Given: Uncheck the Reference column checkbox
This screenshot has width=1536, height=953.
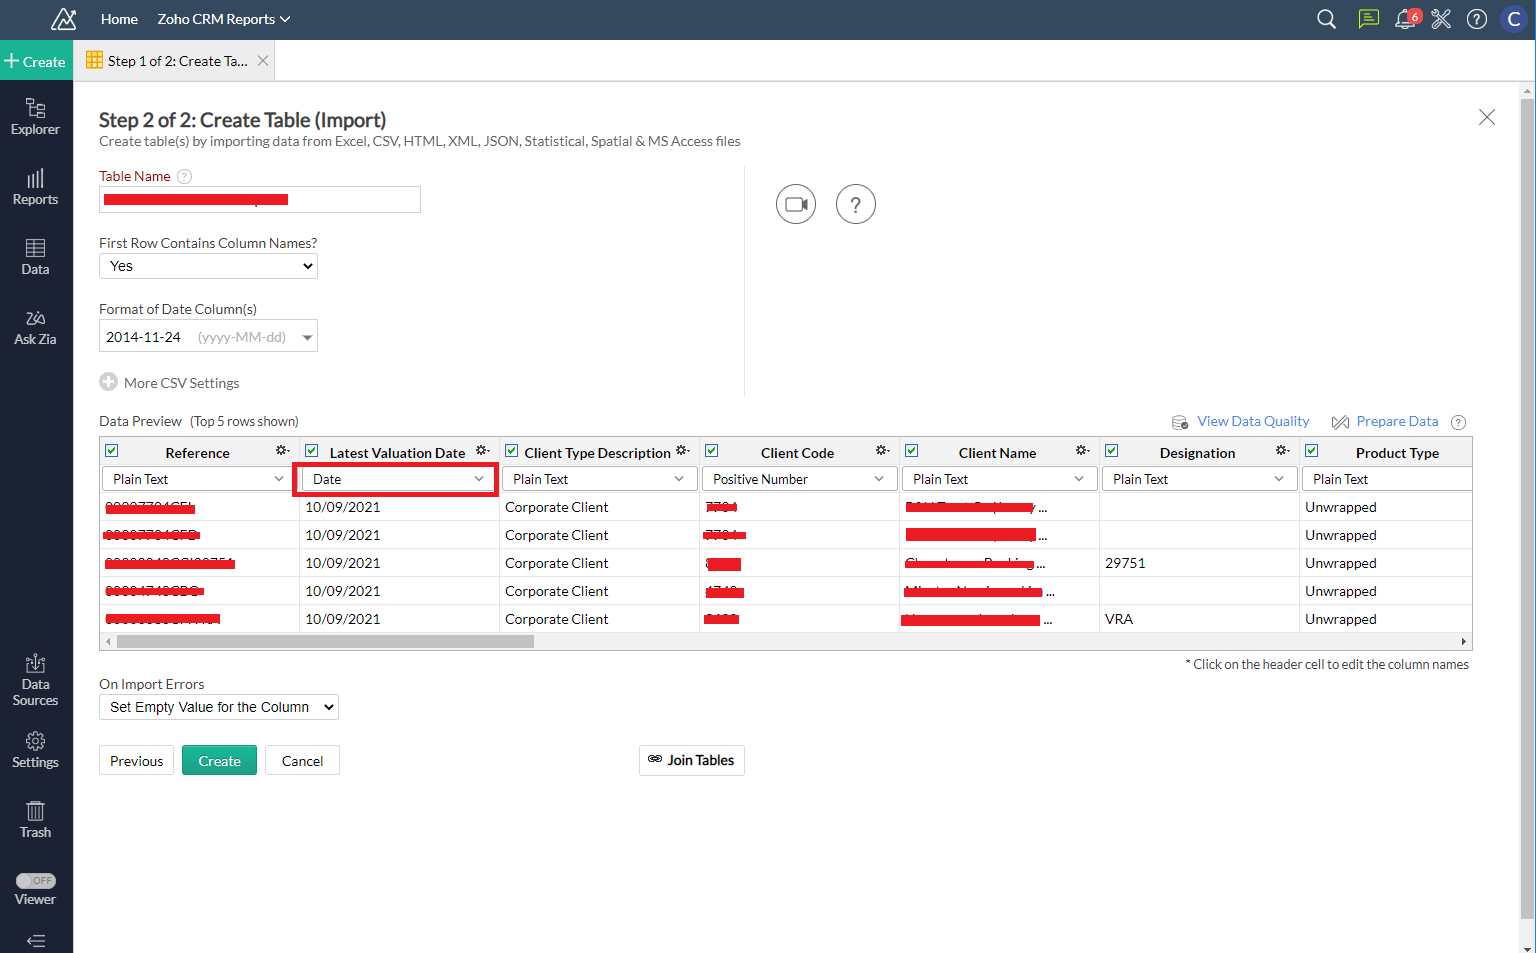Looking at the screenshot, I should (112, 451).
